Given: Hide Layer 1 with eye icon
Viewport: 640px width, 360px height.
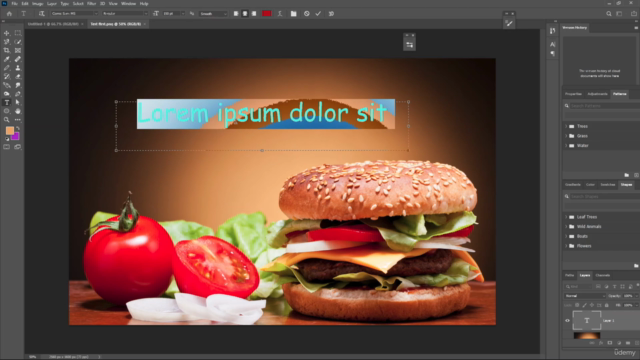Looking at the screenshot, I should (567, 320).
